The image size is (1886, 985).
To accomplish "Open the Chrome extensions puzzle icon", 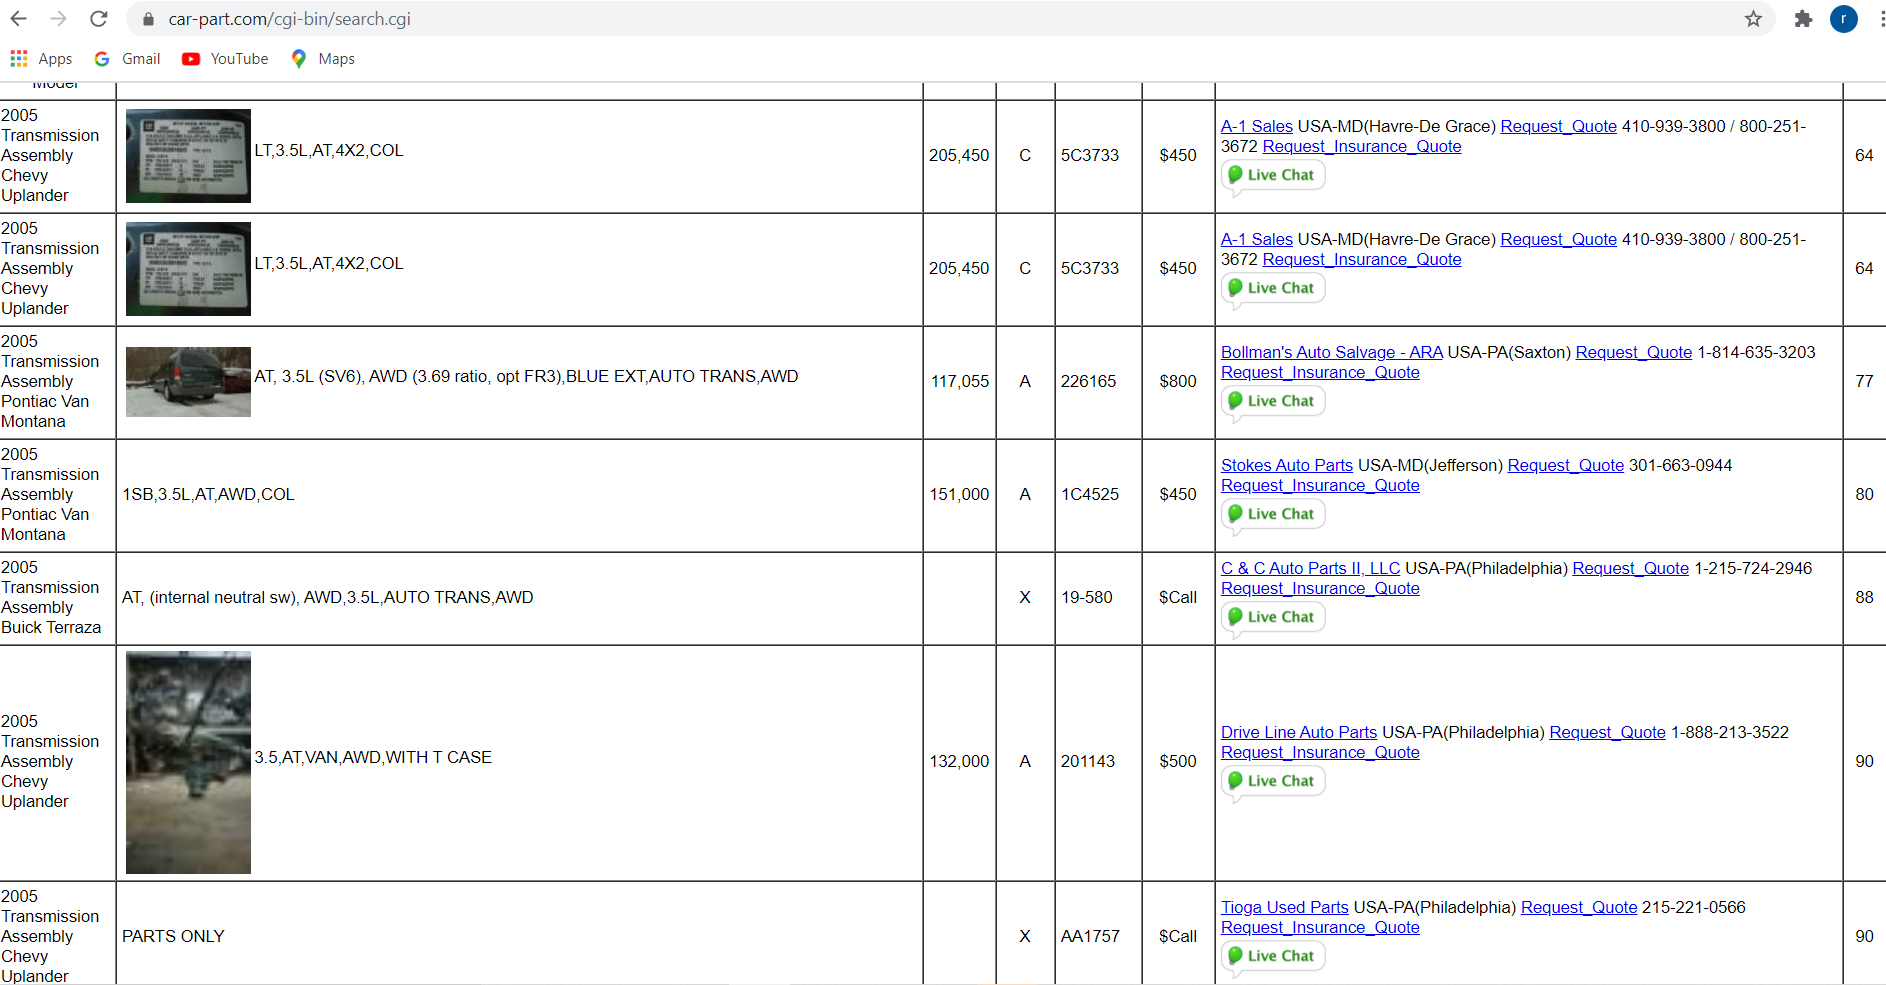I will point(1803,19).
